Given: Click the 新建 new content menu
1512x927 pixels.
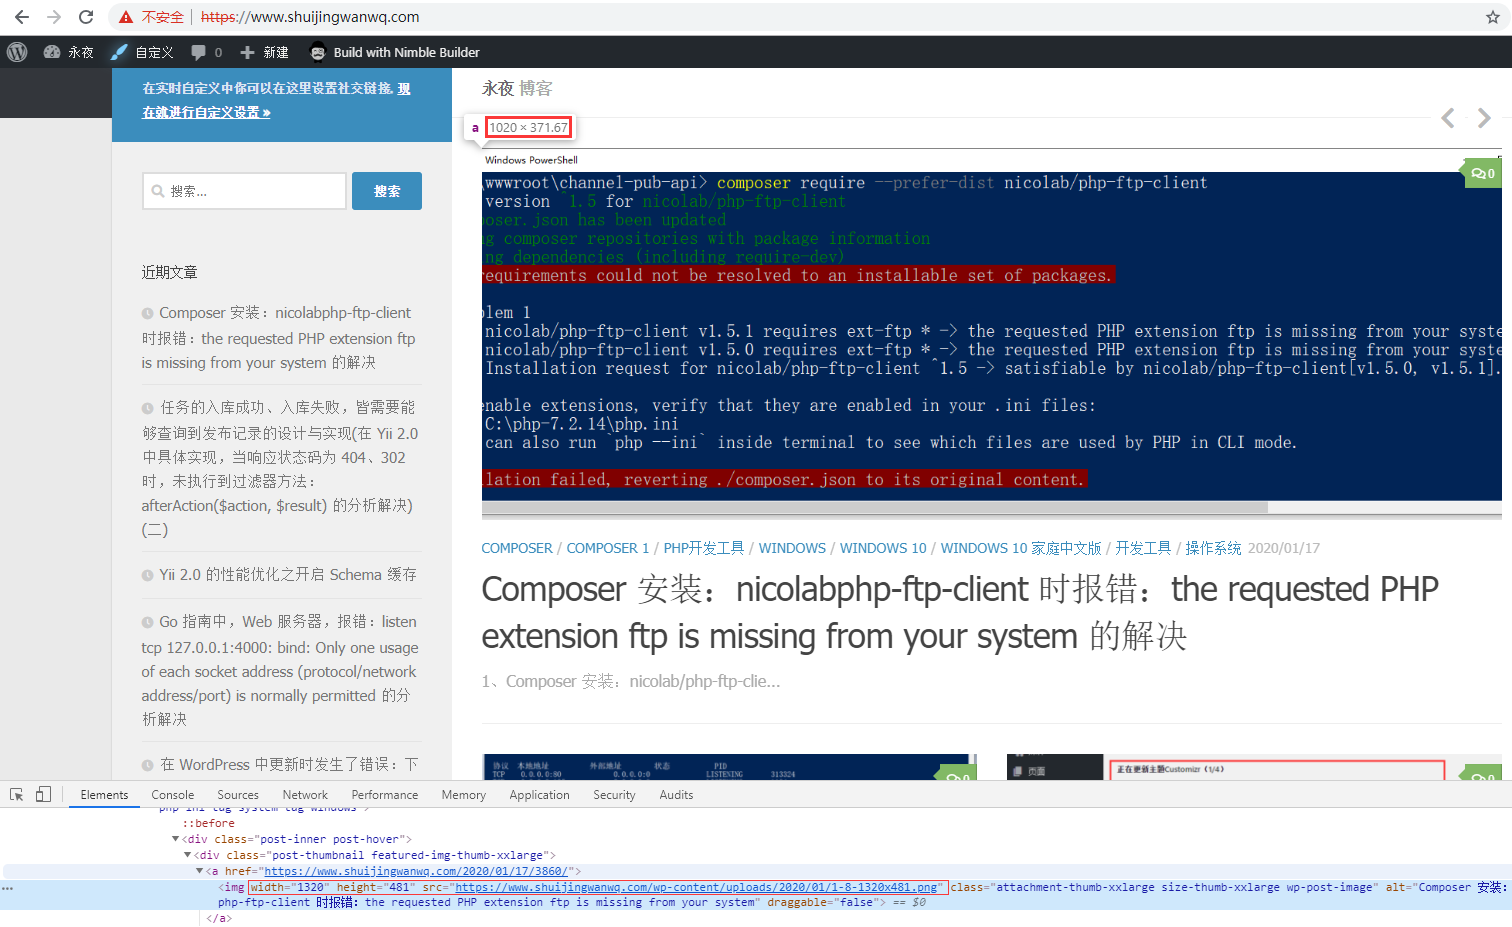Looking at the screenshot, I should (264, 52).
